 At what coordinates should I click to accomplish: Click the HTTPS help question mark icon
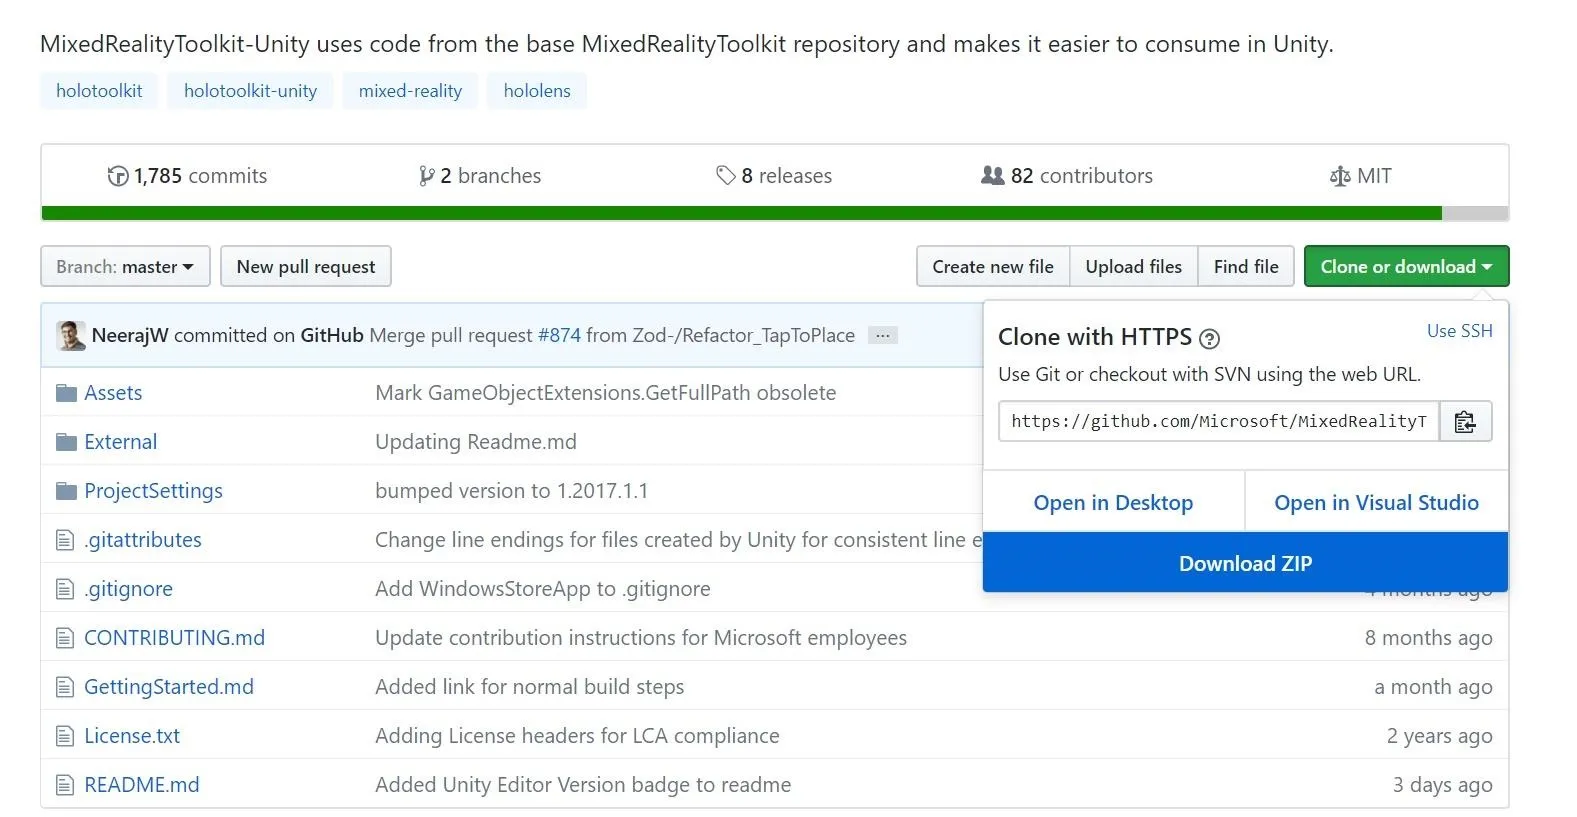pyautogui.click(x=1209, y=338)
